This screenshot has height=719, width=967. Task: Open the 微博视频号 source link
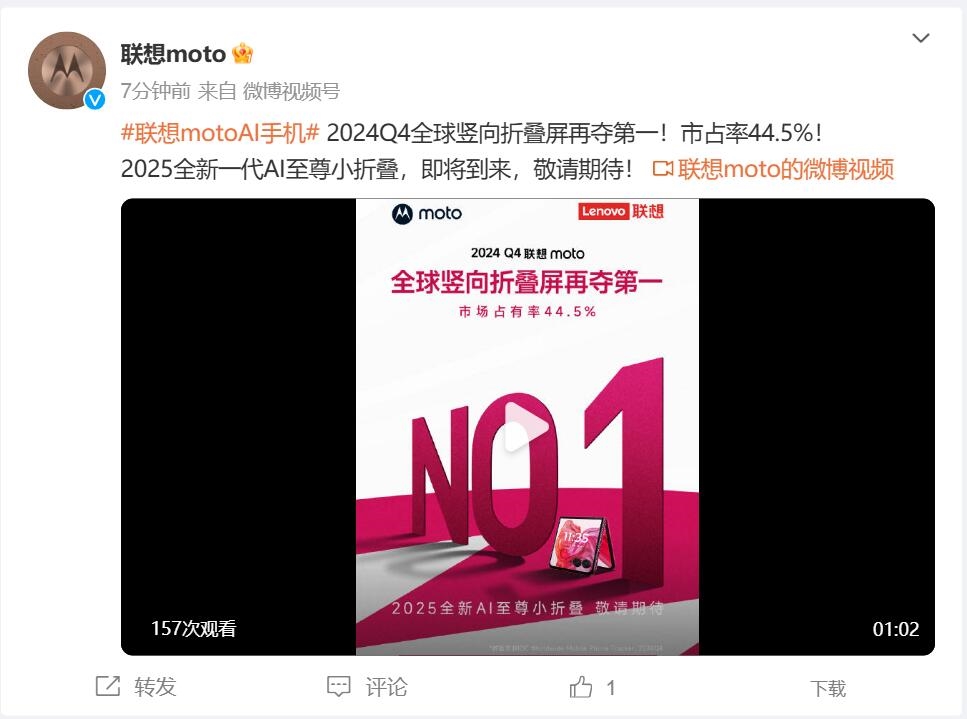291,91
